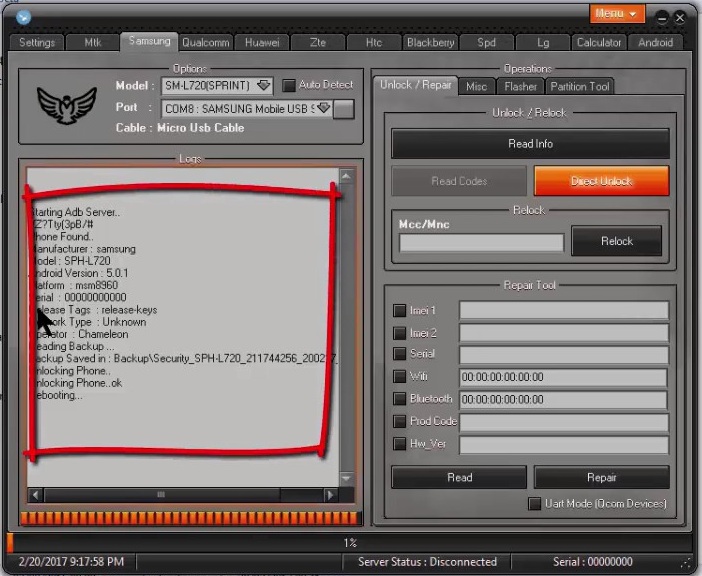Click the Read Codes button
The width and height of the screenshot is (702, 576).
[x=459, y=181]
